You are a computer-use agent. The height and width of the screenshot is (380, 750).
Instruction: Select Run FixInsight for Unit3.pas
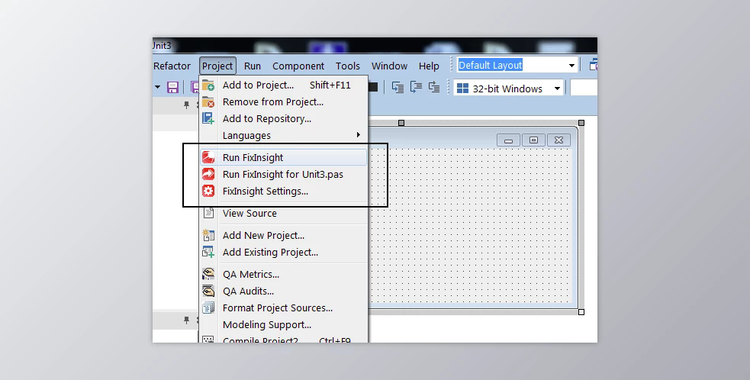(284, 174)
